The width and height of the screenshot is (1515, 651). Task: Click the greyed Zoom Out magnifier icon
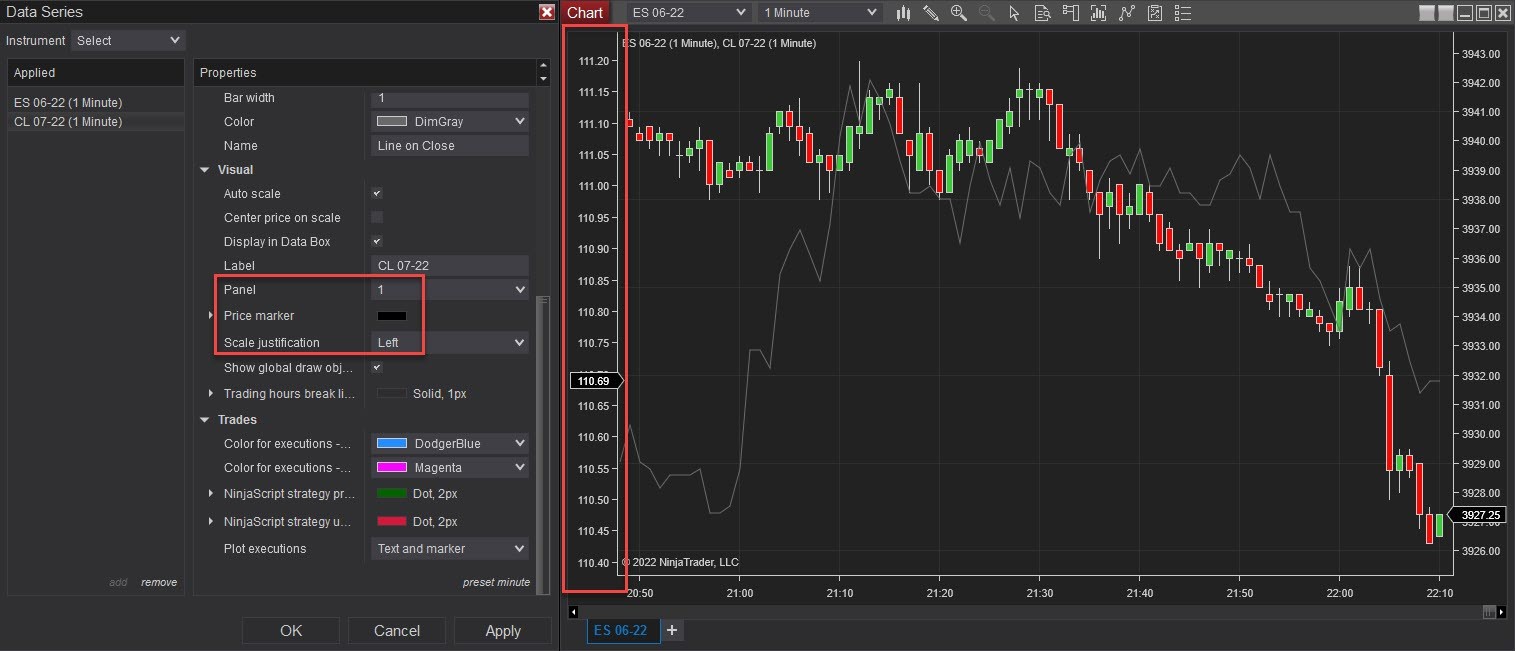click(x=987, y=13)
